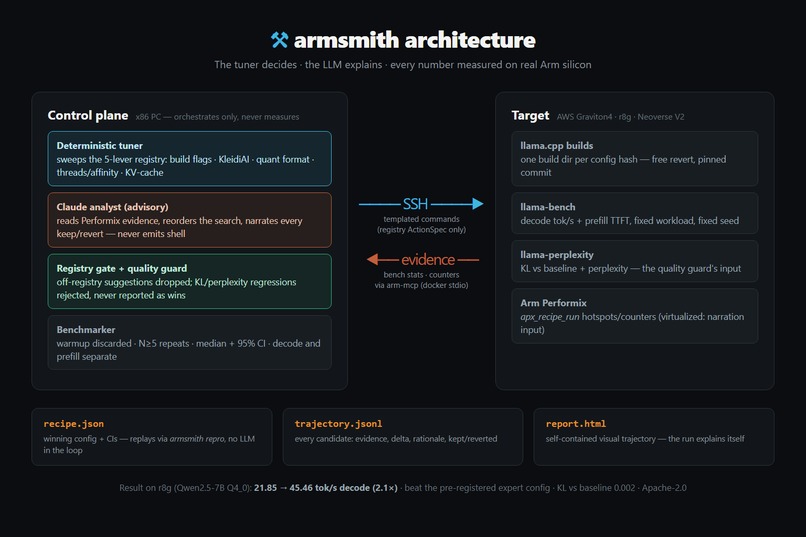Image resolution: width=806 pixels, height=537 pixels.
Task: Click the 'recipe.json' file name
Action: point(74,423)
